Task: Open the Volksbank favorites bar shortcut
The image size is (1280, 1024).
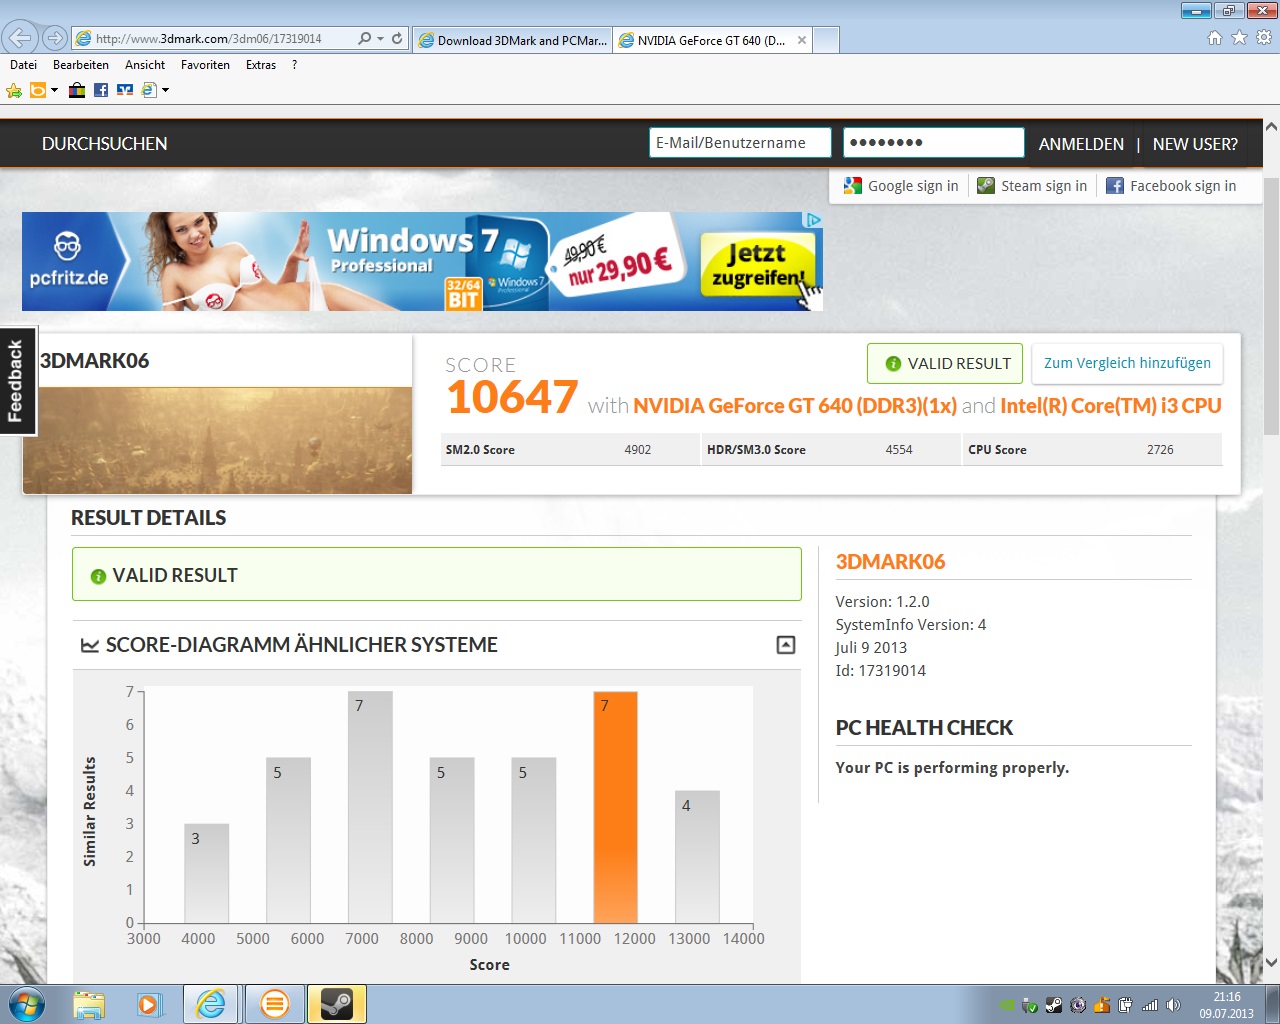Action: pos(125,90)
